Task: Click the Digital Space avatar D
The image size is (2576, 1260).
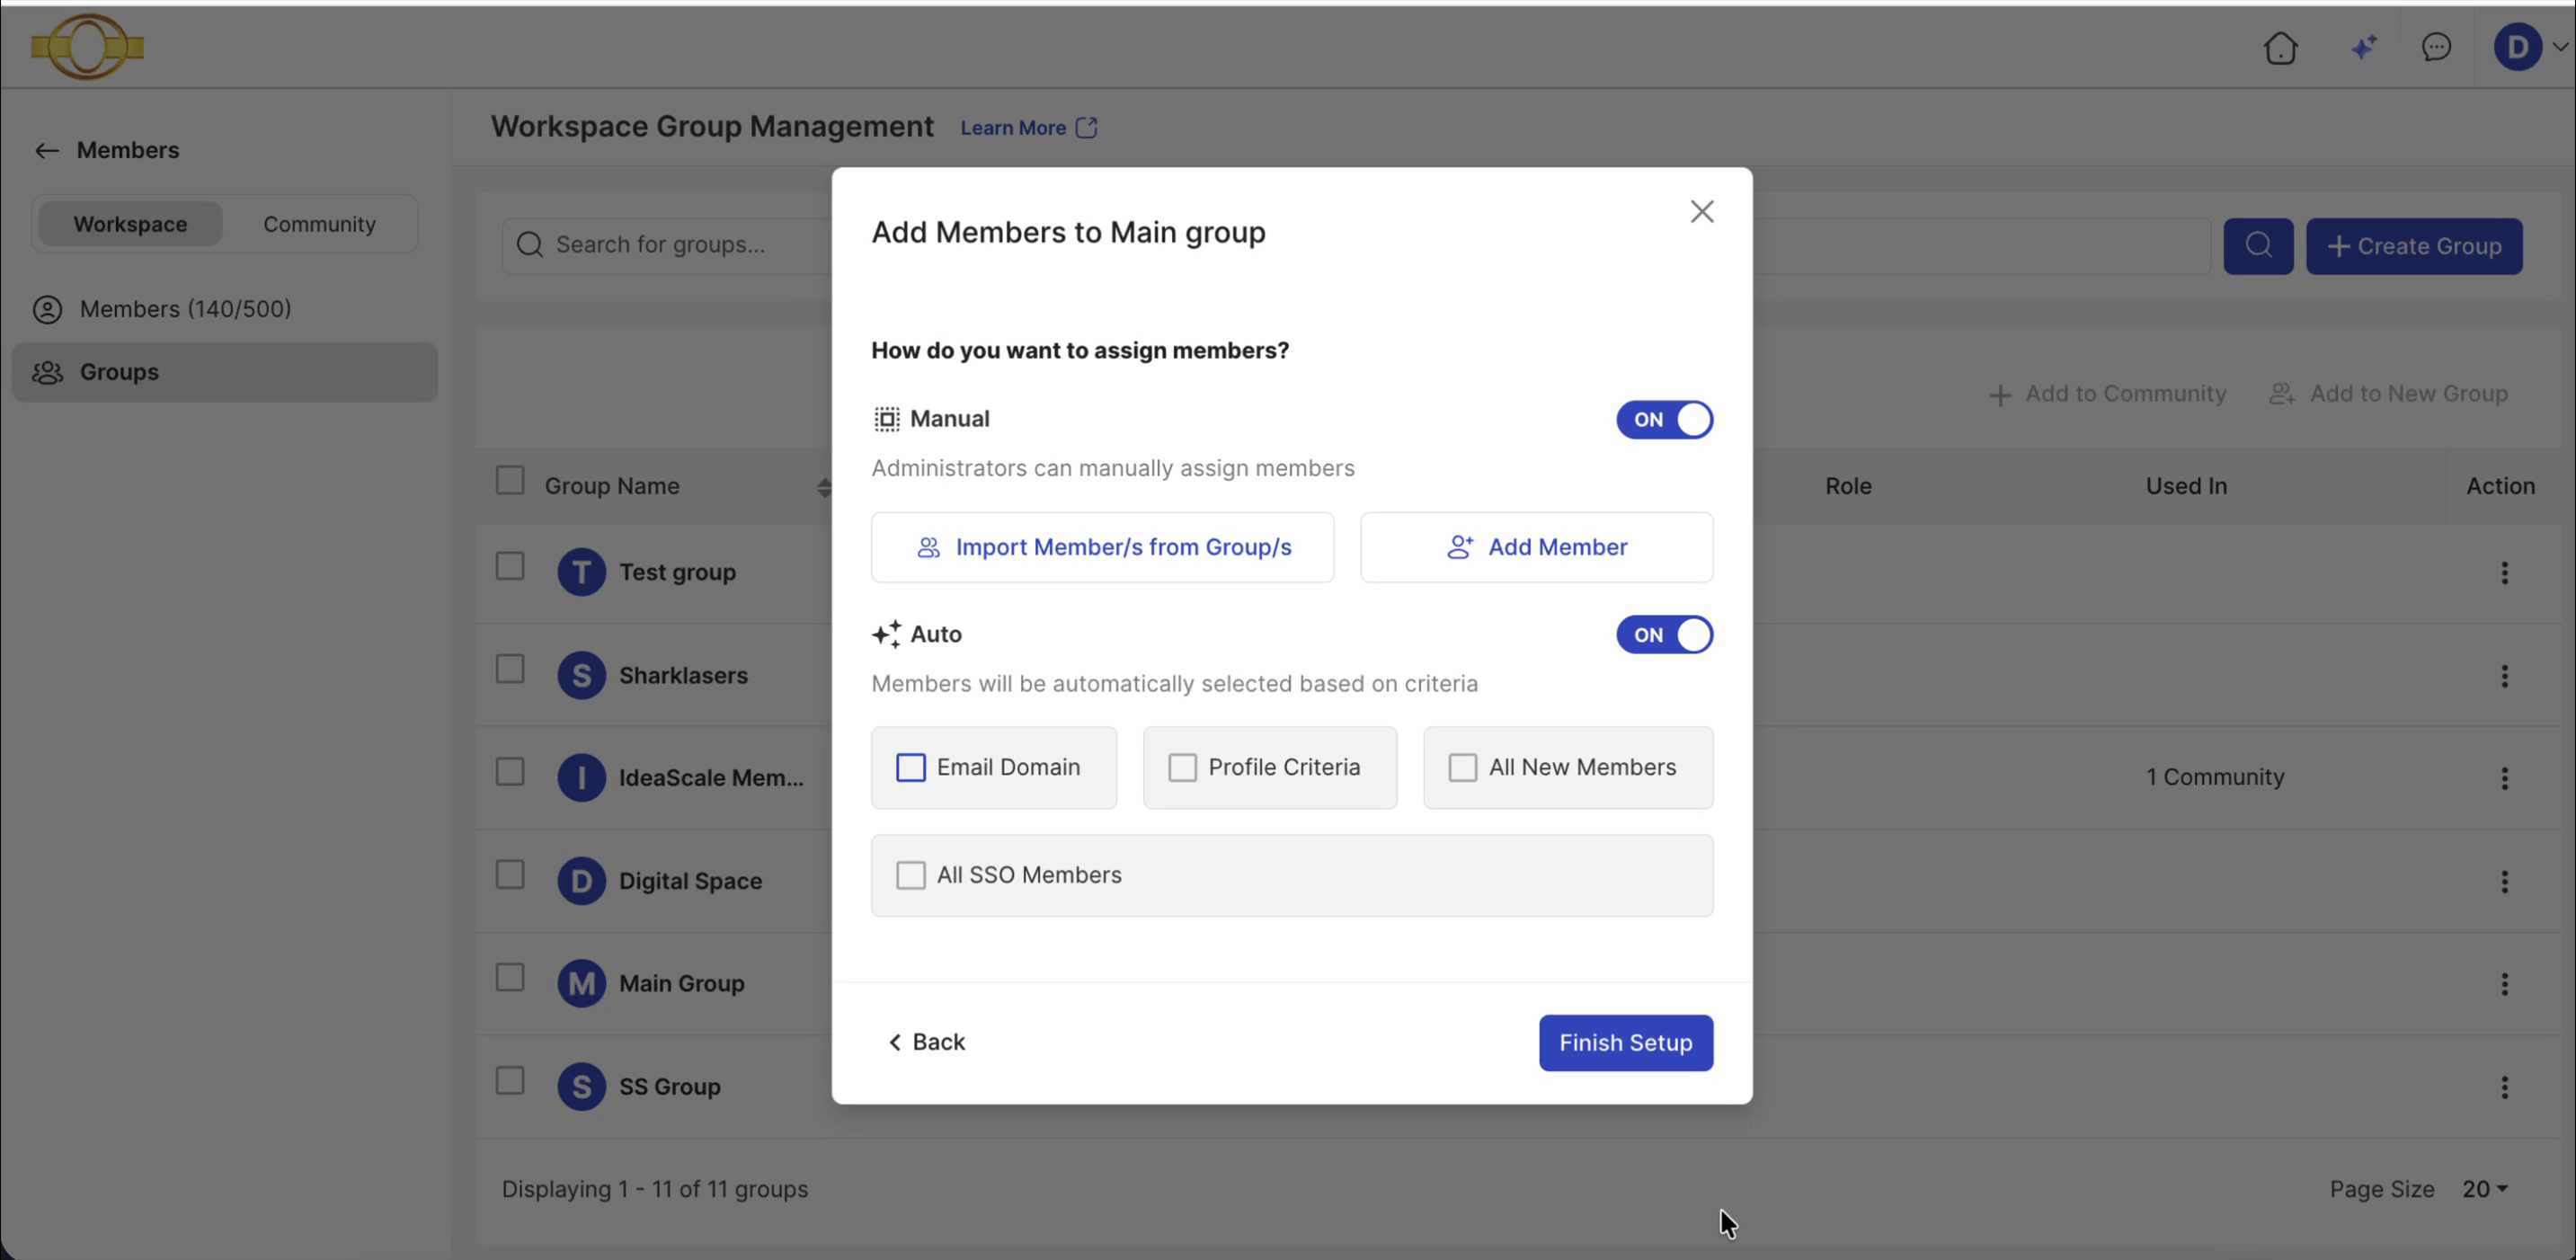Action: tap(581, 881)
